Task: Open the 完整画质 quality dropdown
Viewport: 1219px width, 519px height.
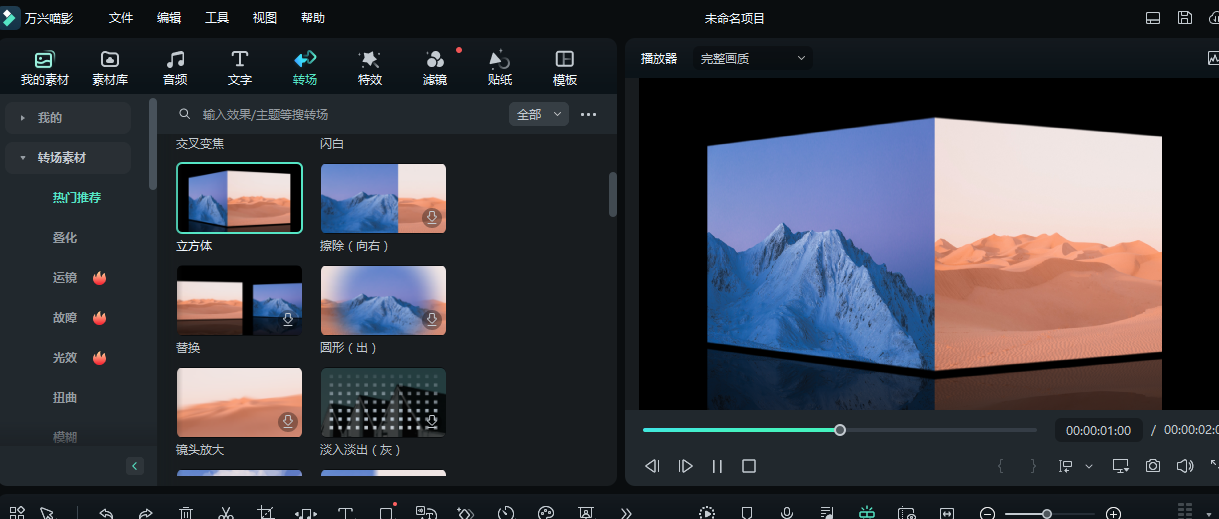Action: [x=753, y=59]
